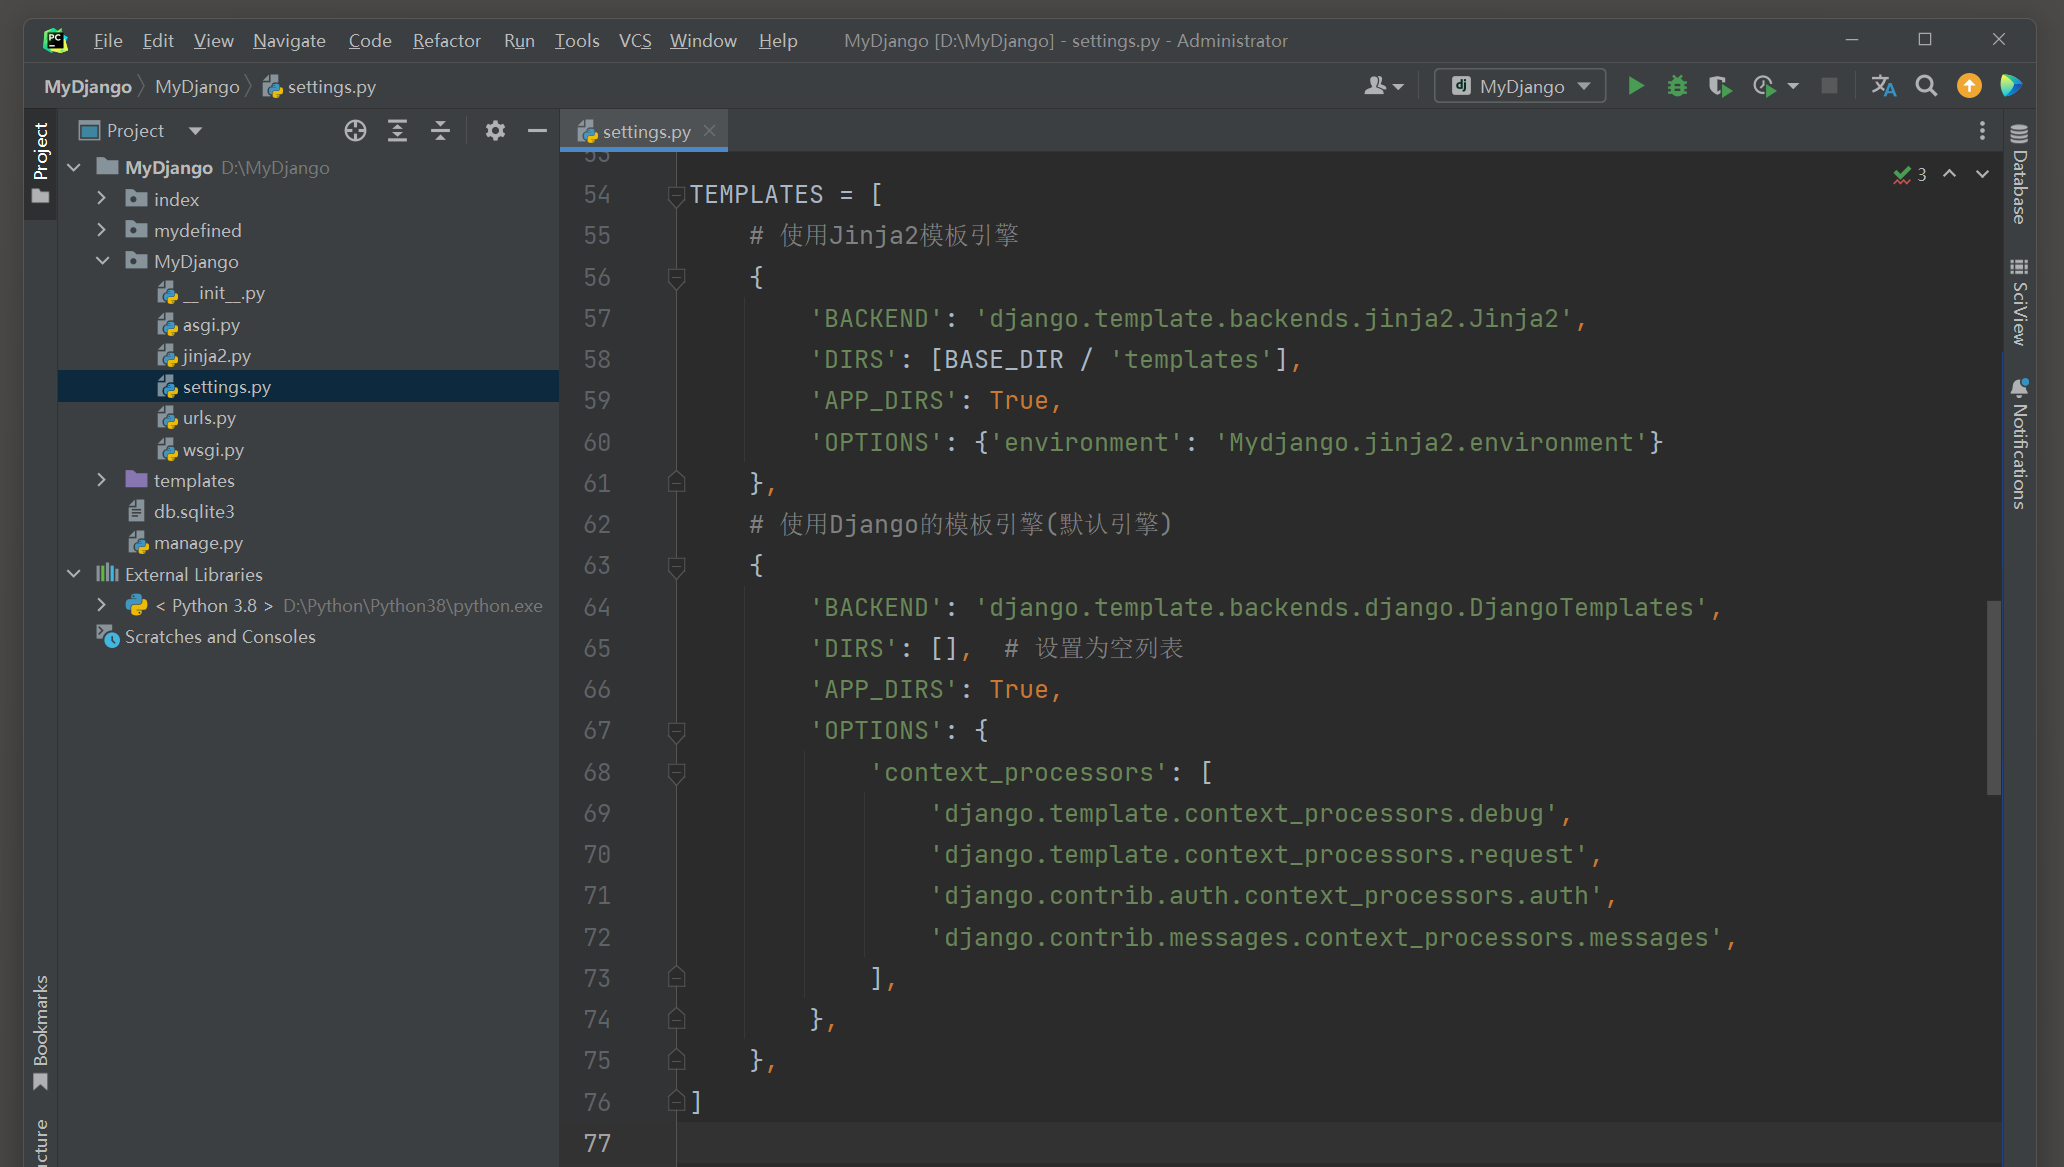The image size is (2064, 1167).
Task: Open the VCS menu
Action: 635,40
